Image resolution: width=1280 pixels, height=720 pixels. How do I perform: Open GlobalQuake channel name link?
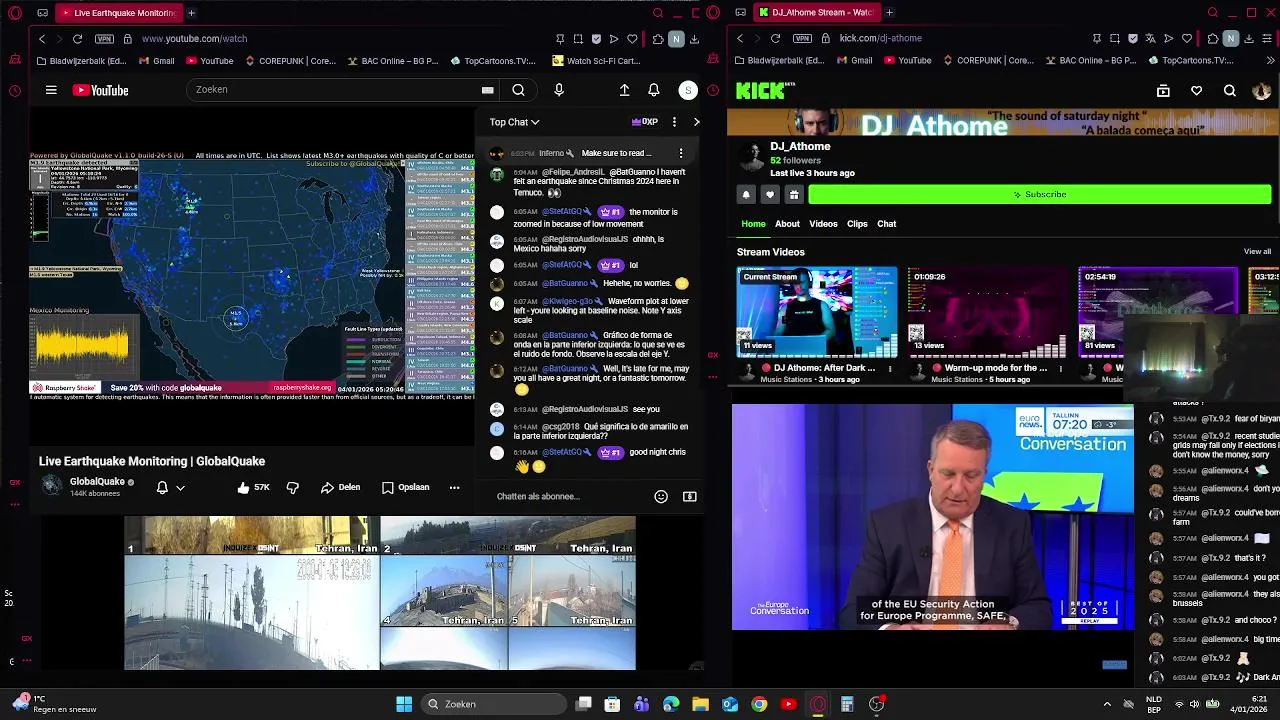(97, 482)
